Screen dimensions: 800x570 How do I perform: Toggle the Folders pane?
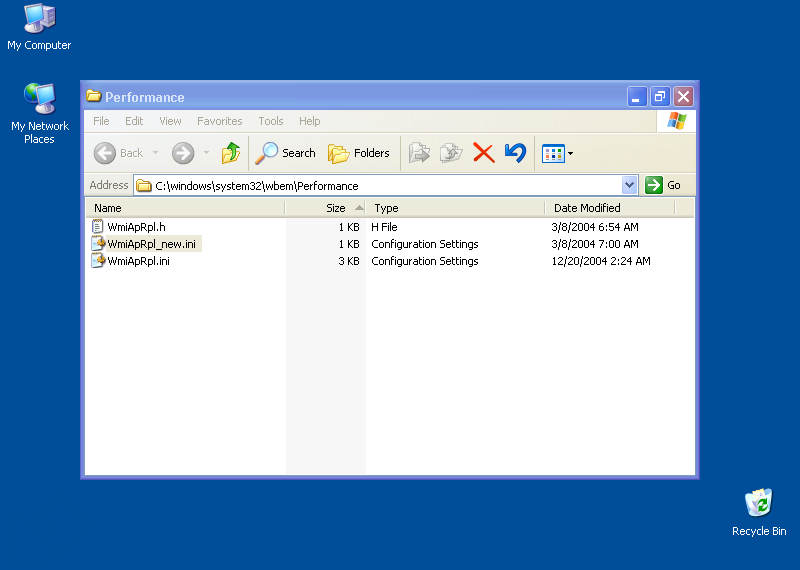point(358,153)
